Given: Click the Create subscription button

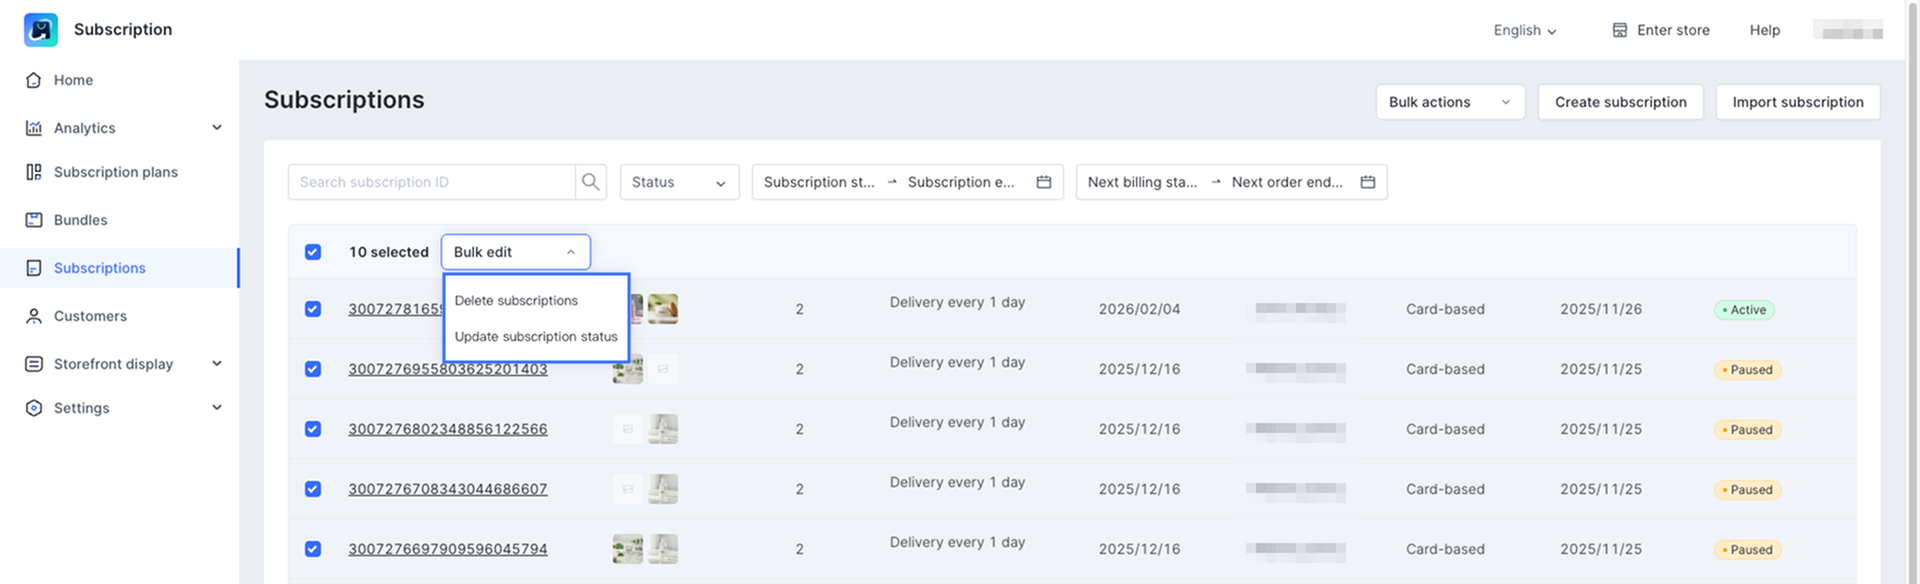Looking at the screenshot, I should click(1620, 102).
